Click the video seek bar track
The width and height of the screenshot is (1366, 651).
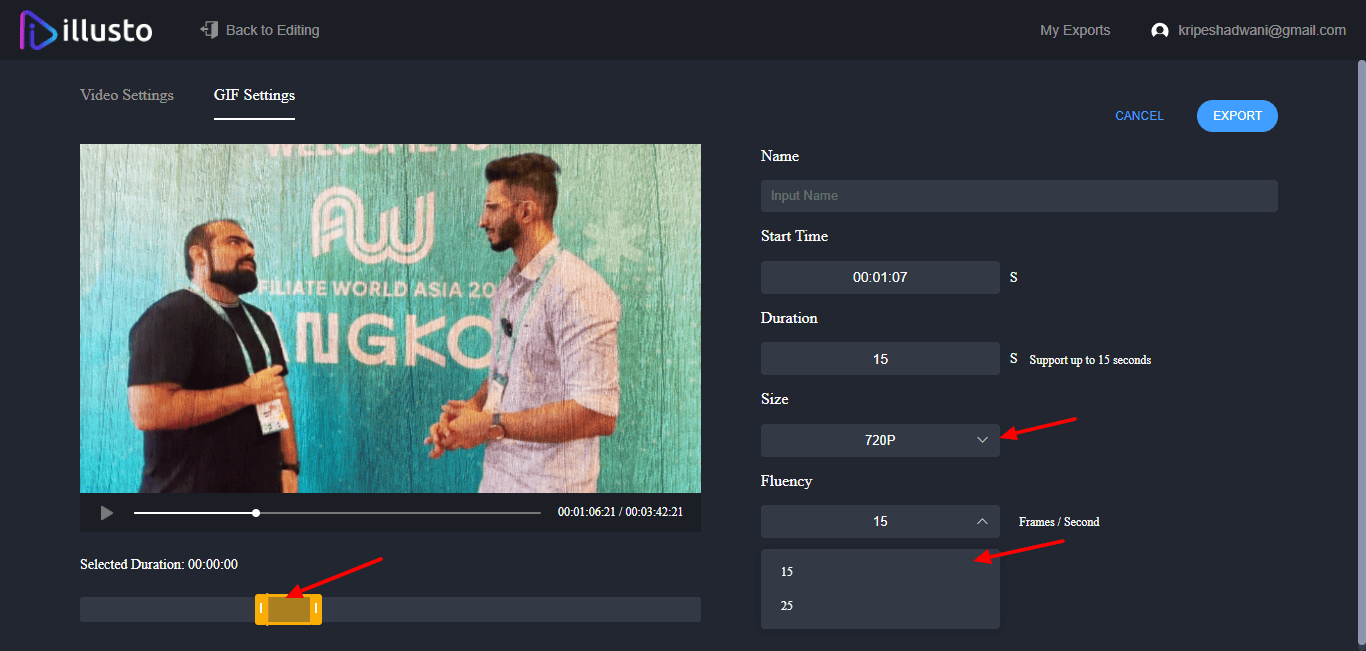[337, 513]
